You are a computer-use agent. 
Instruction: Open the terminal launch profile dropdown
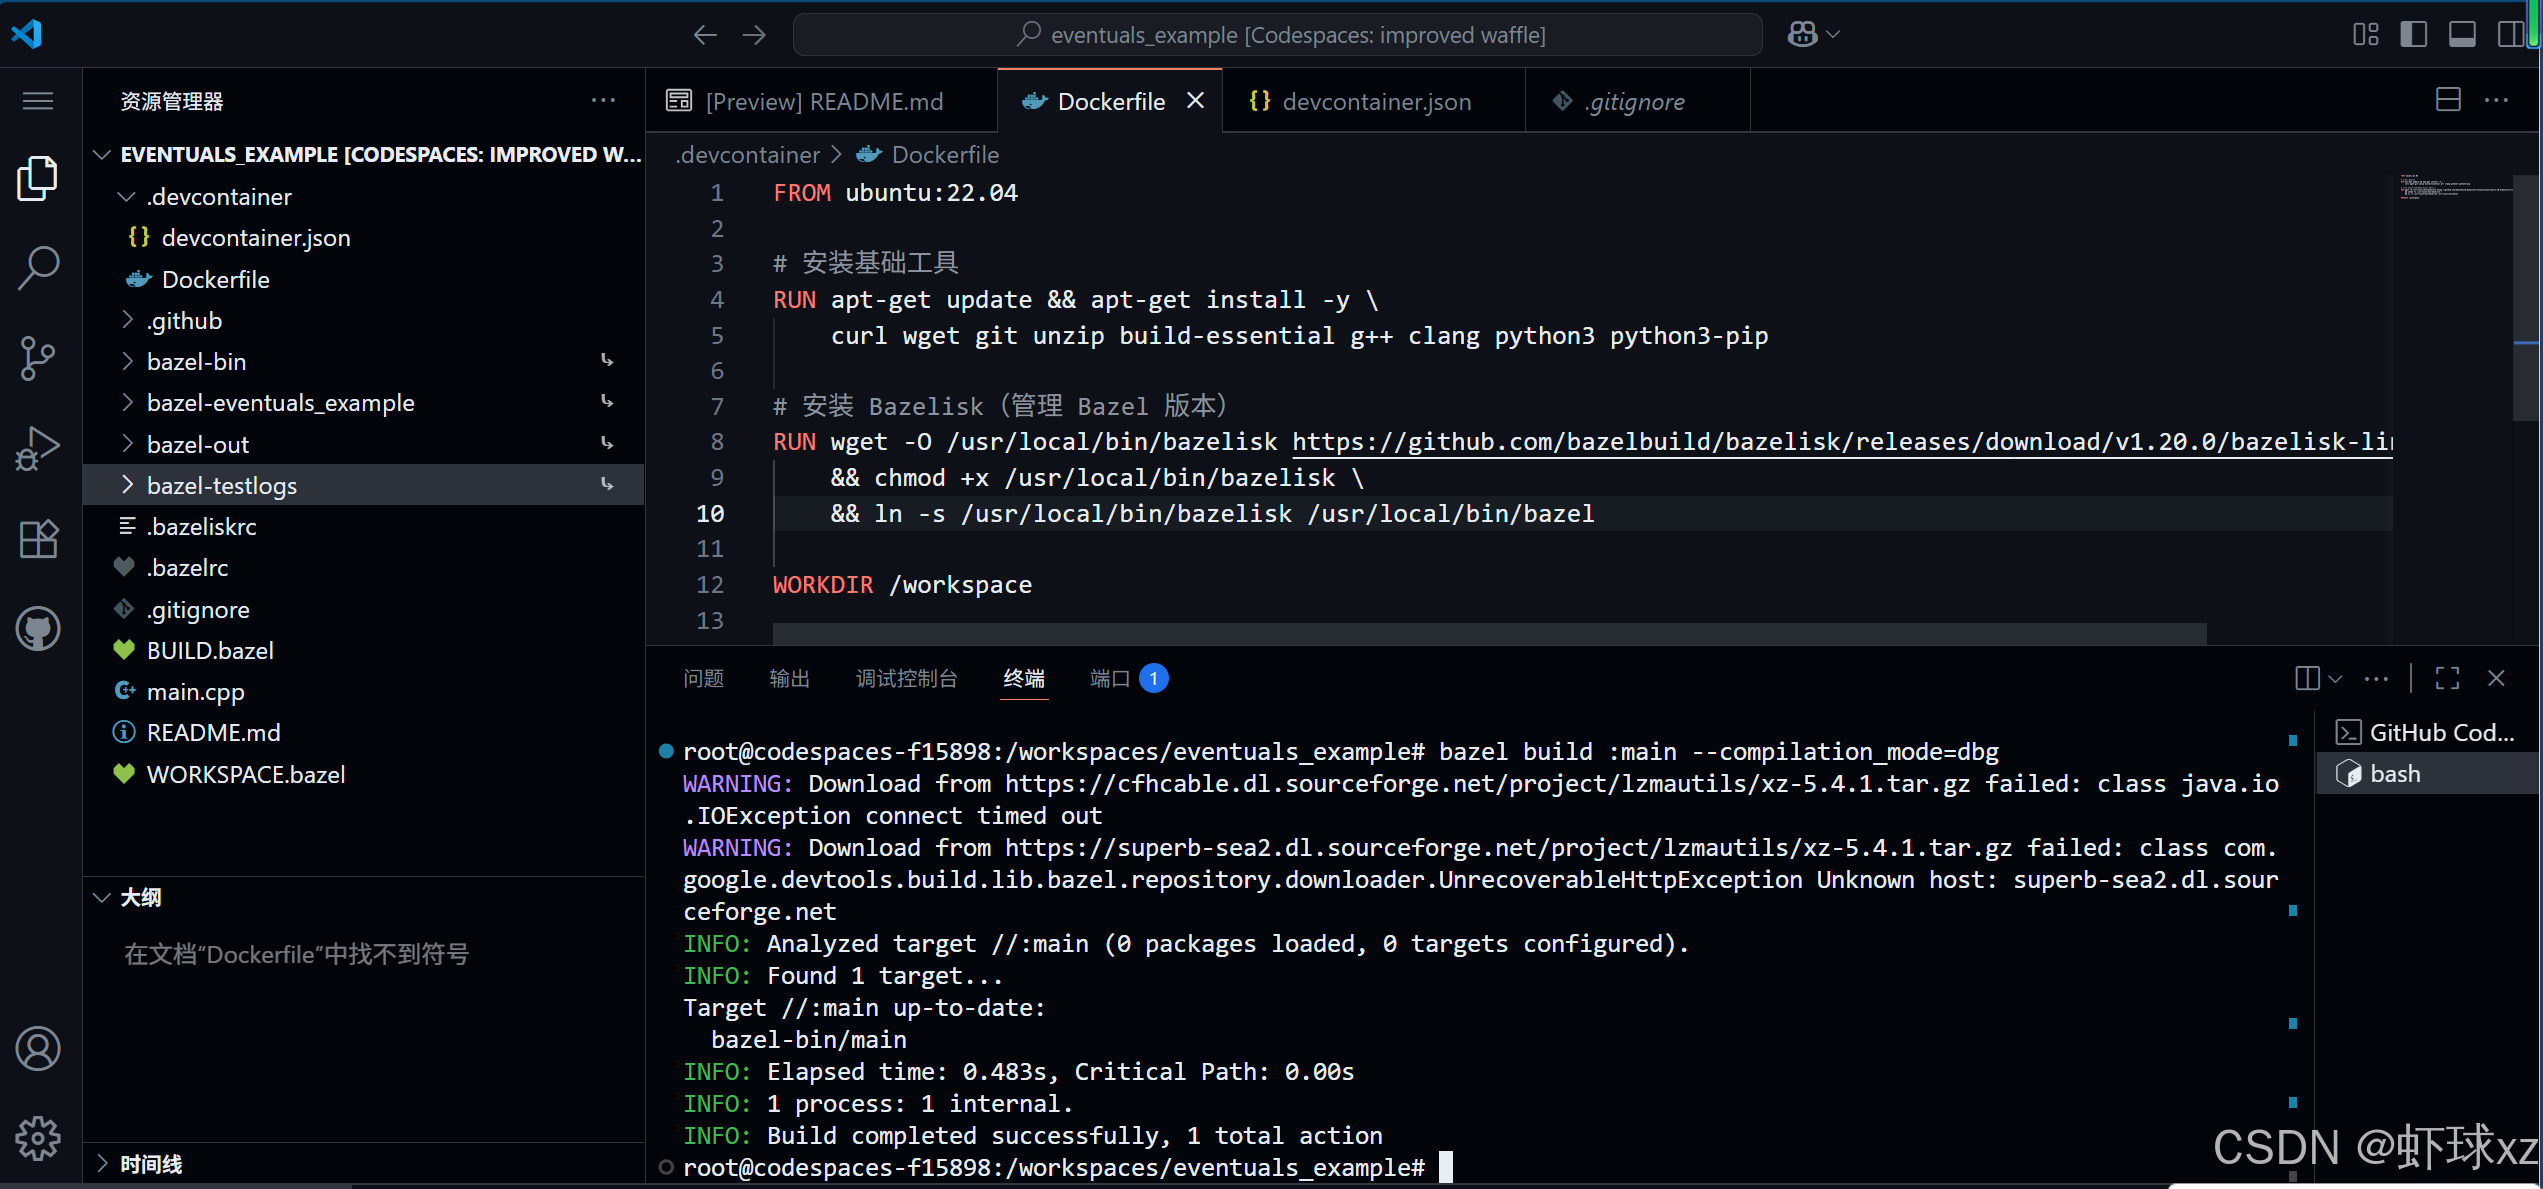point(2335,679)
